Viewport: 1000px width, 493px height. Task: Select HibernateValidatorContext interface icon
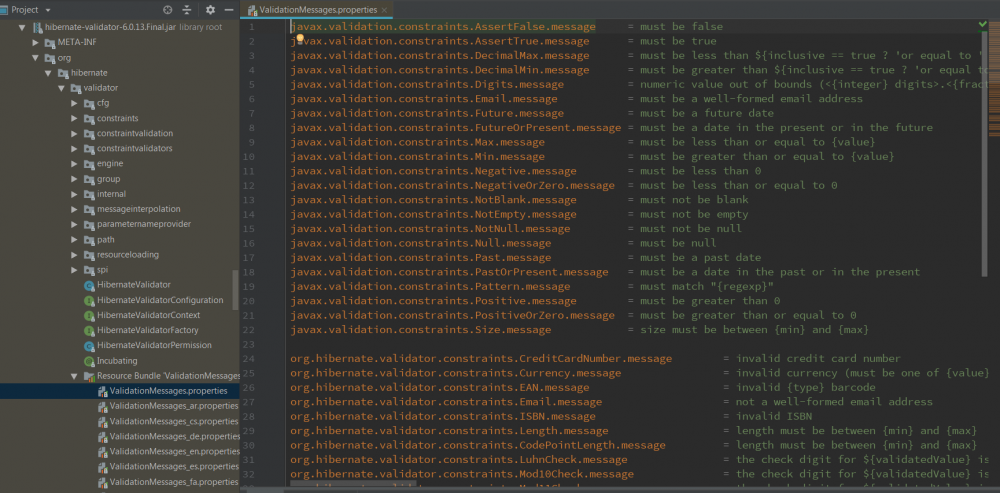tap(89, 315)
